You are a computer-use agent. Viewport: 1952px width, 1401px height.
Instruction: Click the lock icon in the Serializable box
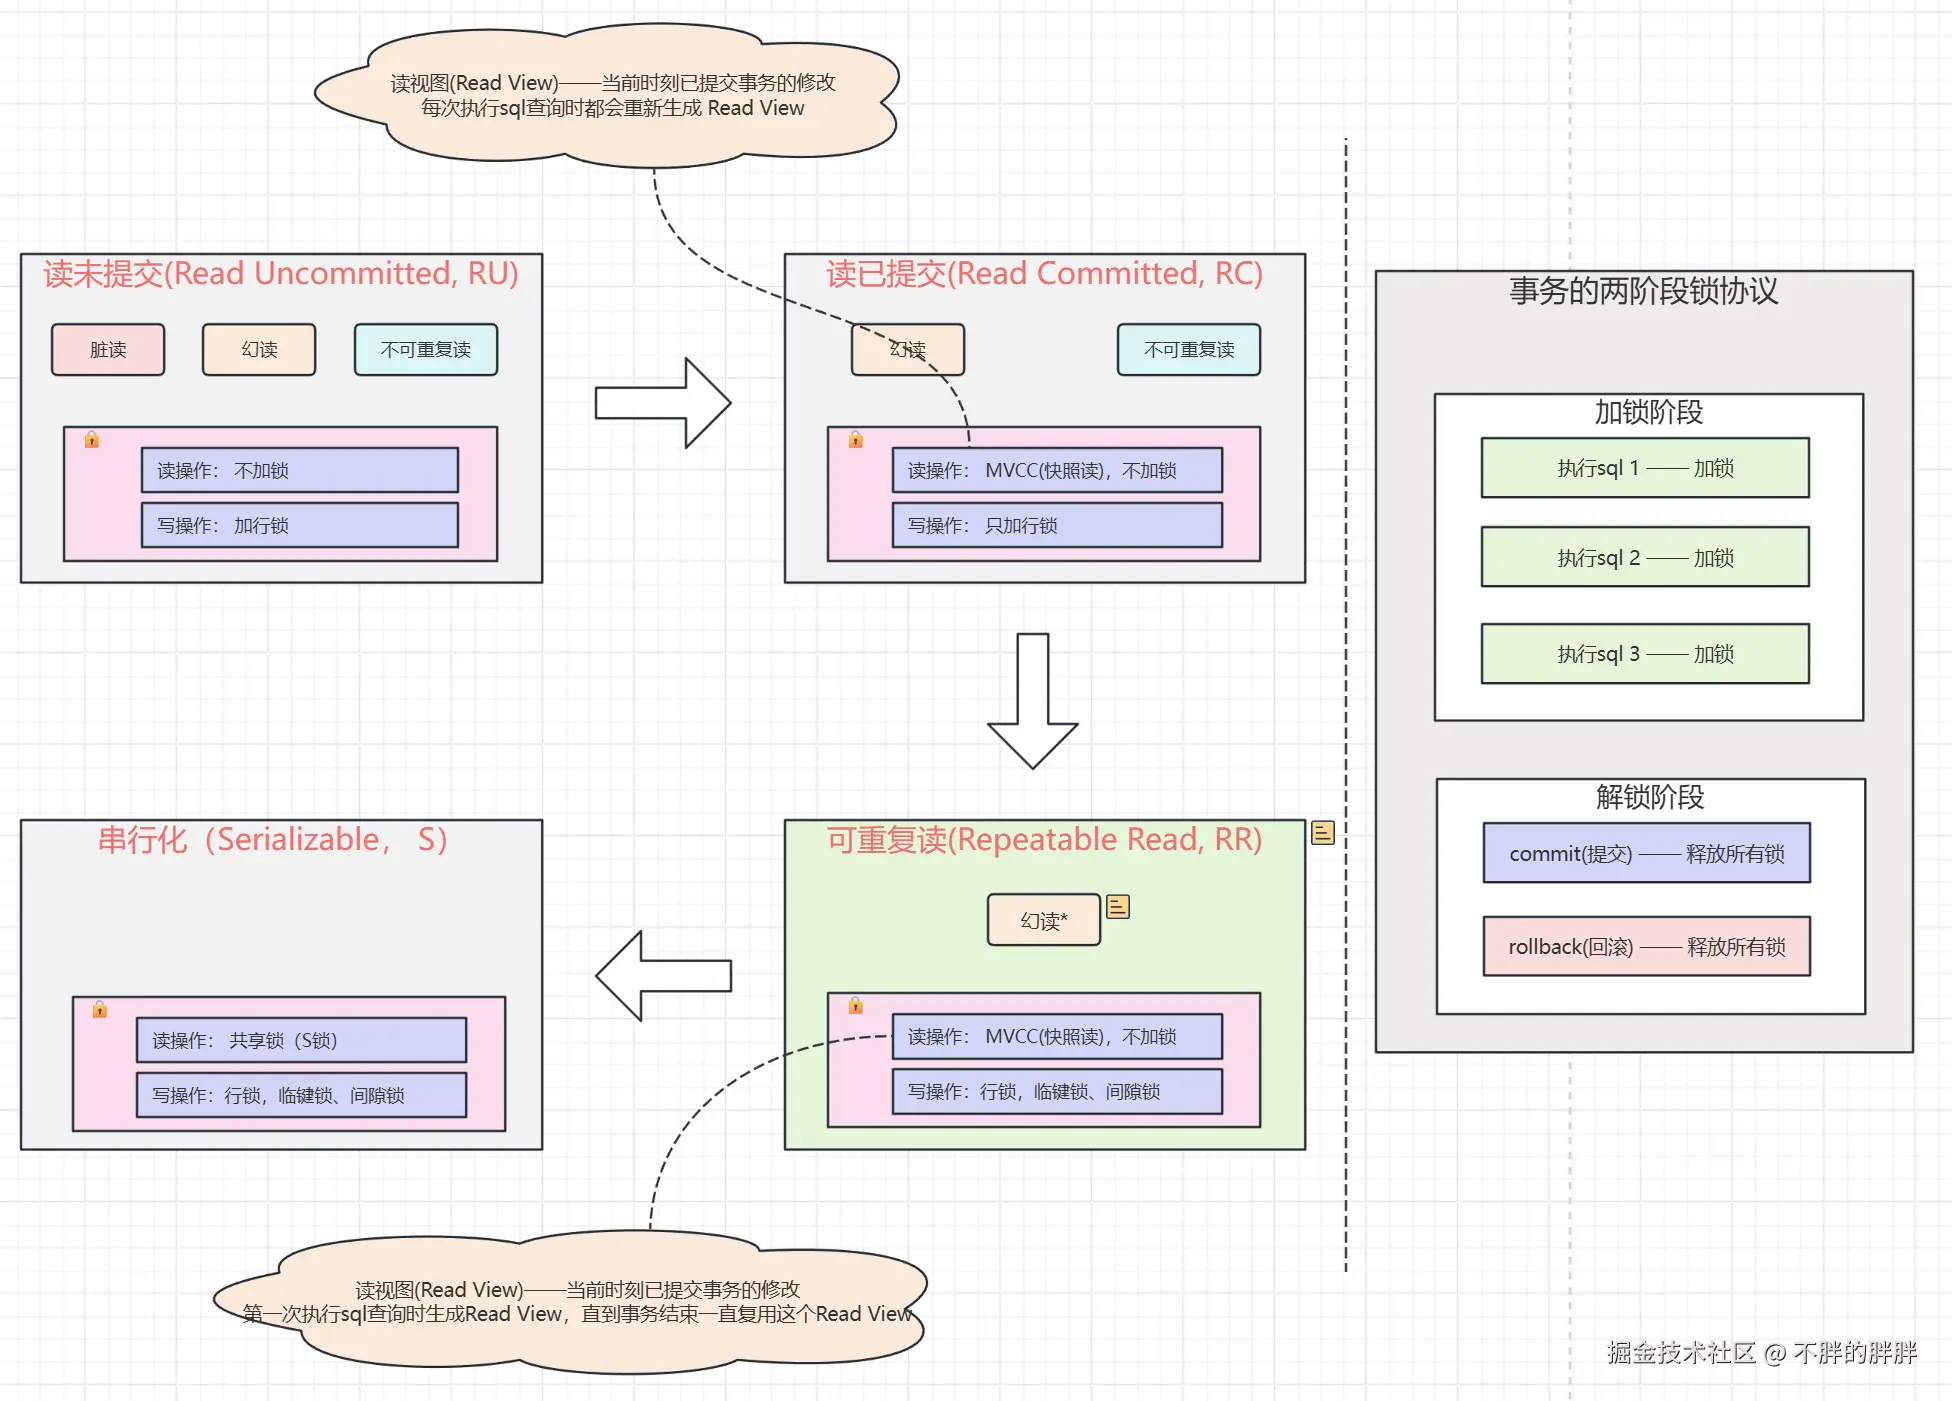(100, 1010)
